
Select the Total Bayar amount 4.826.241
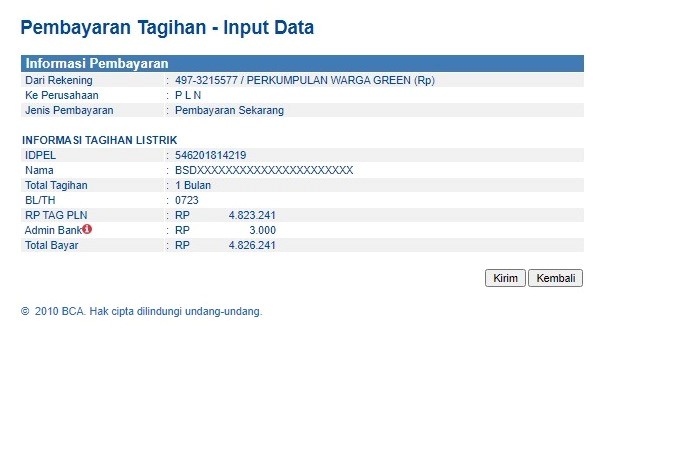pyautogui.click(x=252, y=245)
